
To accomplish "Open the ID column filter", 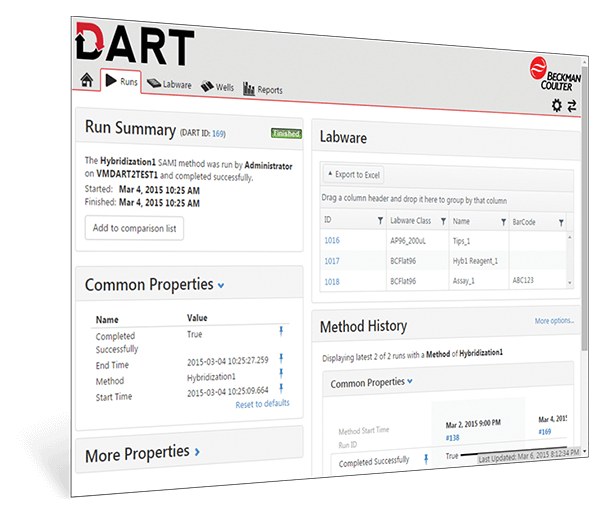I will pos(380,221).
